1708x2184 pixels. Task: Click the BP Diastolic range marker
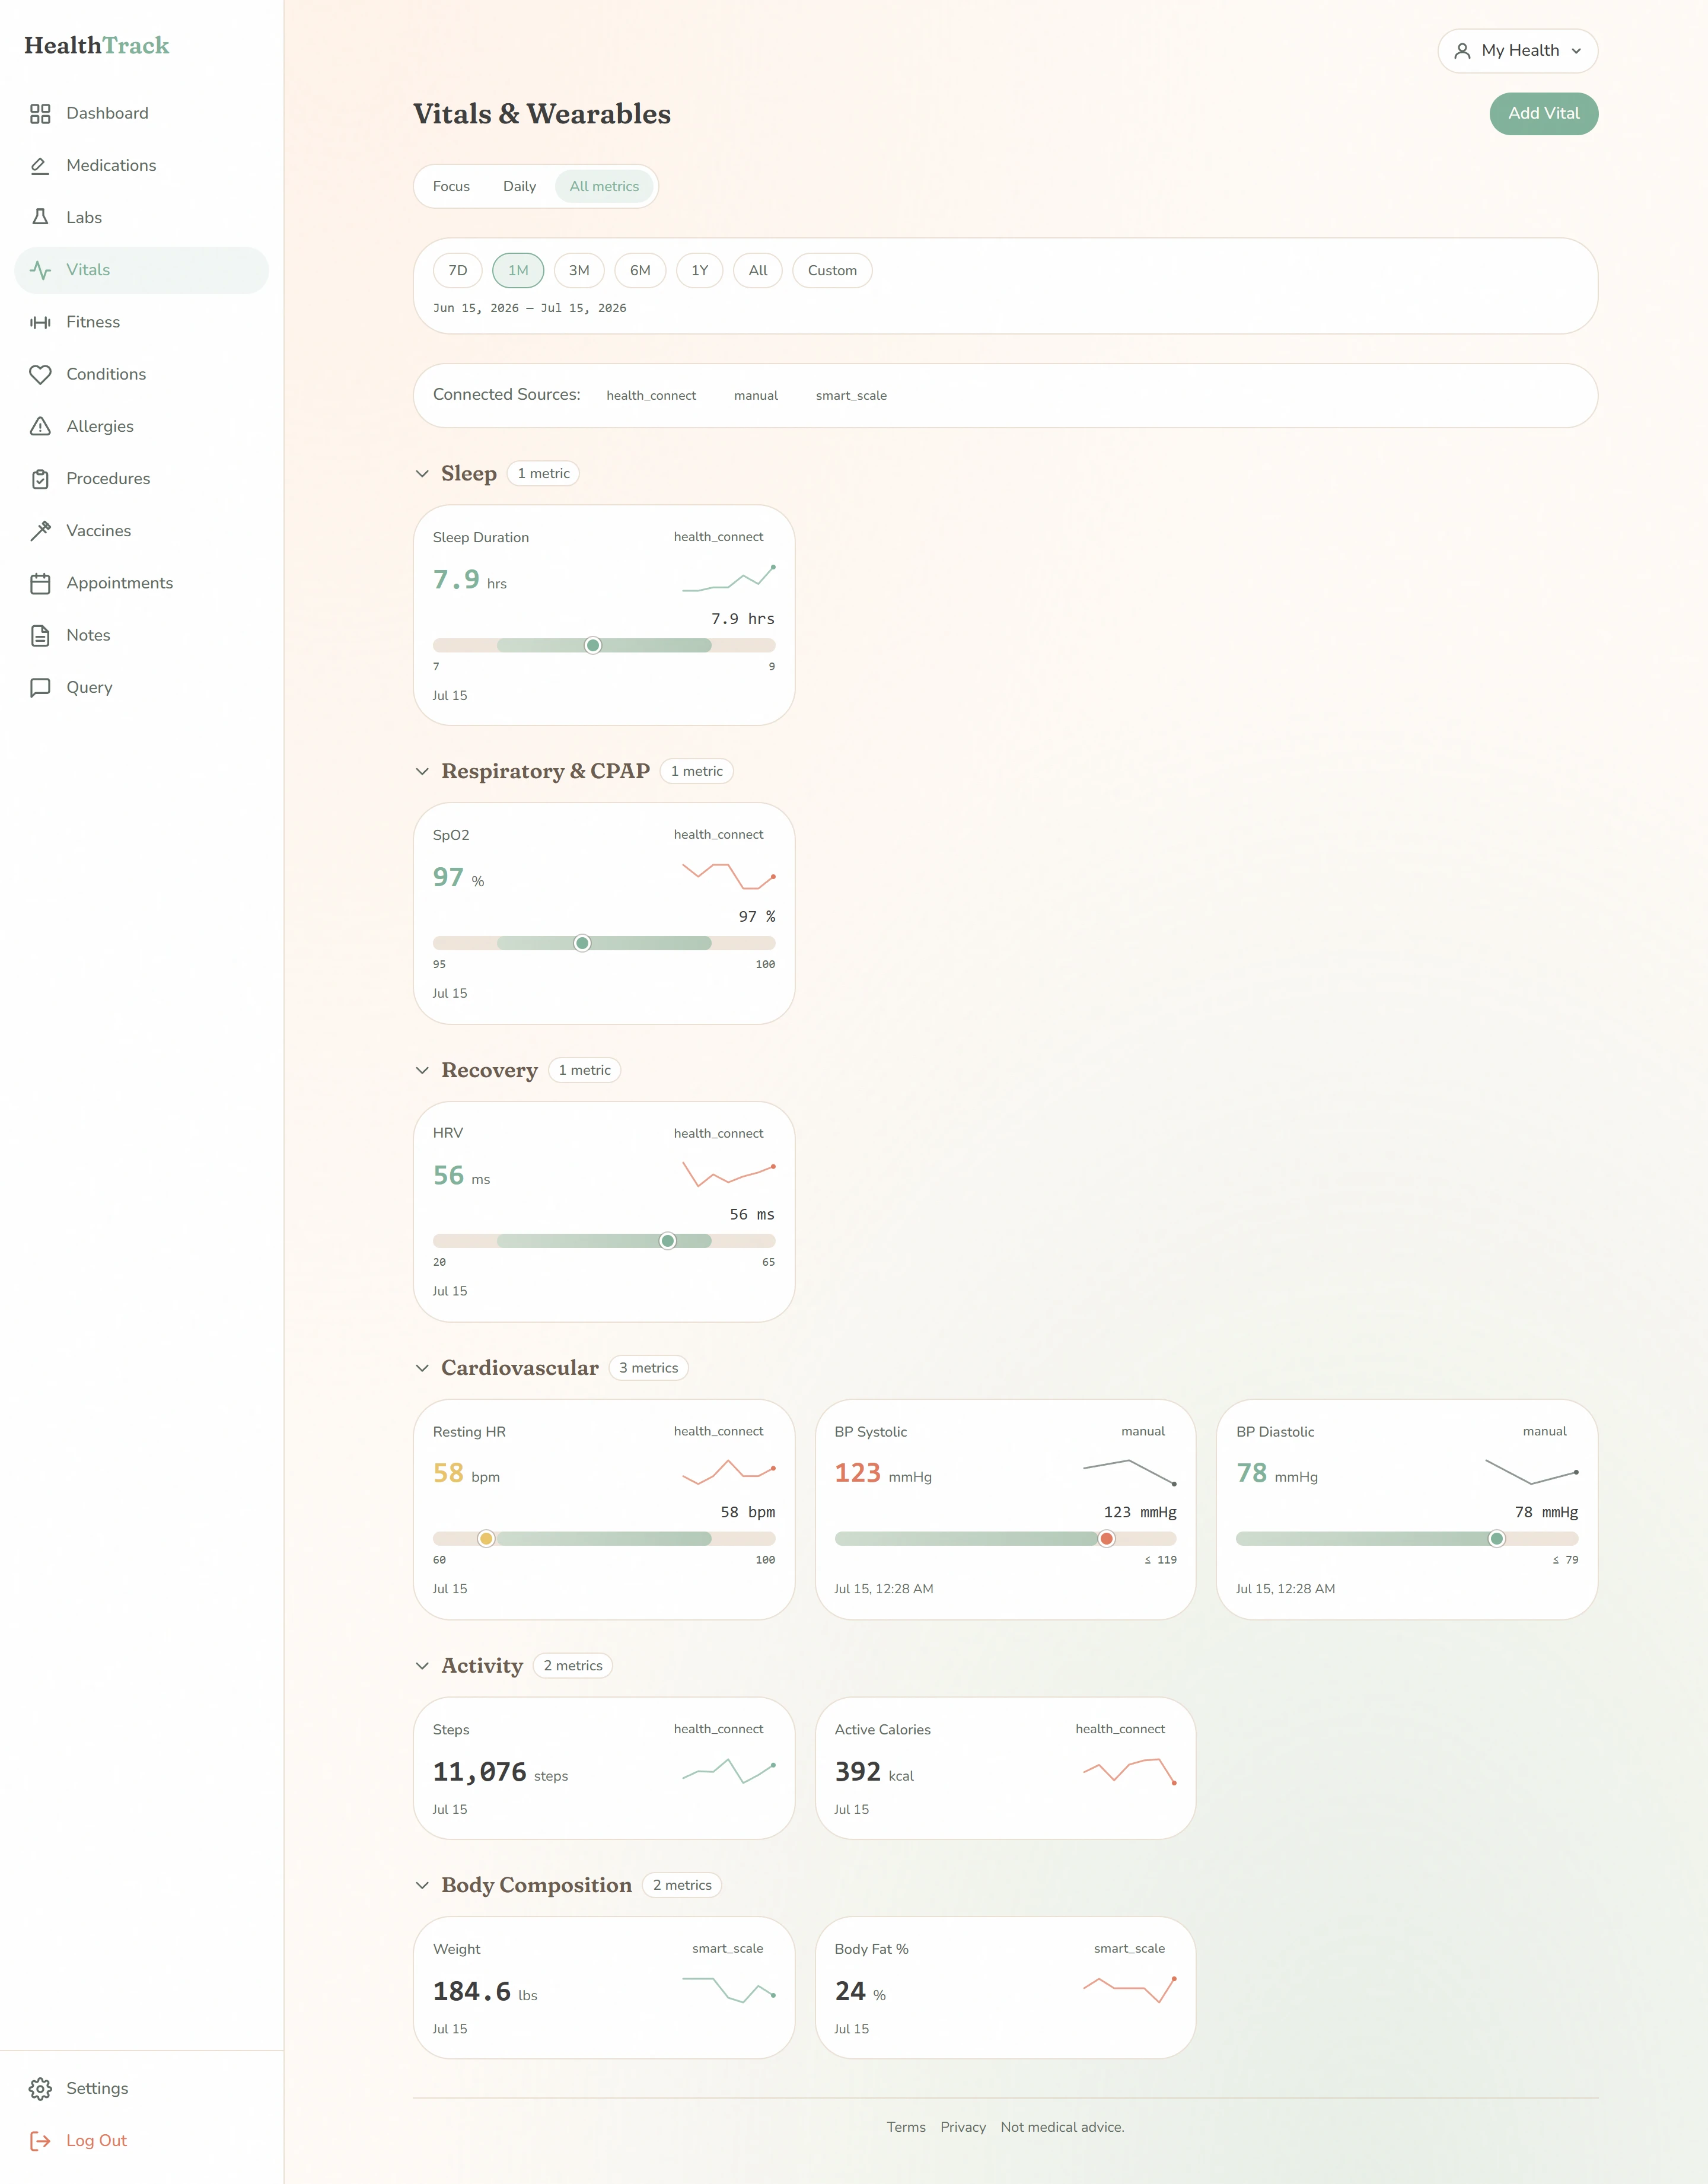(x=1496, y=1539)
